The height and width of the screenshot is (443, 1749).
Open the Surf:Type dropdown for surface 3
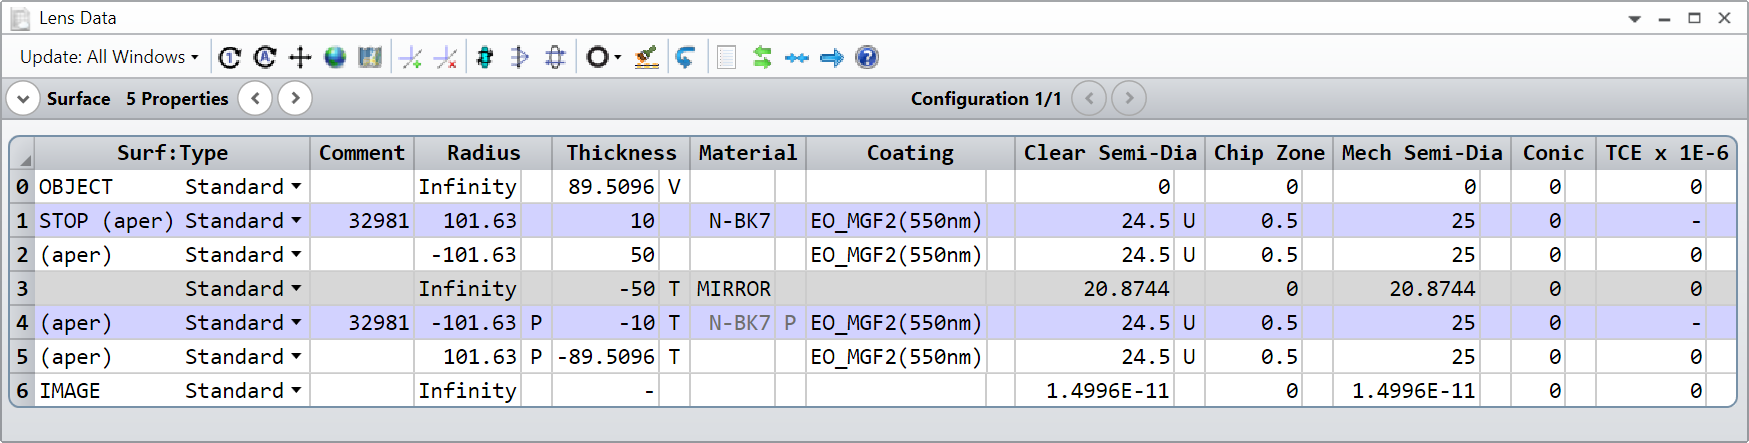tap(296, 289)
